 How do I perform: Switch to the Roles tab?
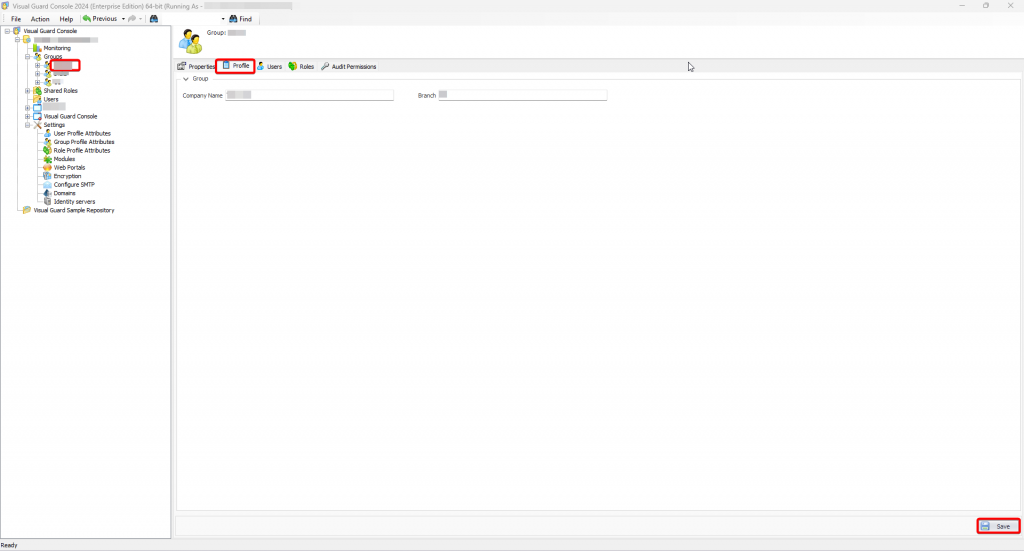[x=301, y=66]
